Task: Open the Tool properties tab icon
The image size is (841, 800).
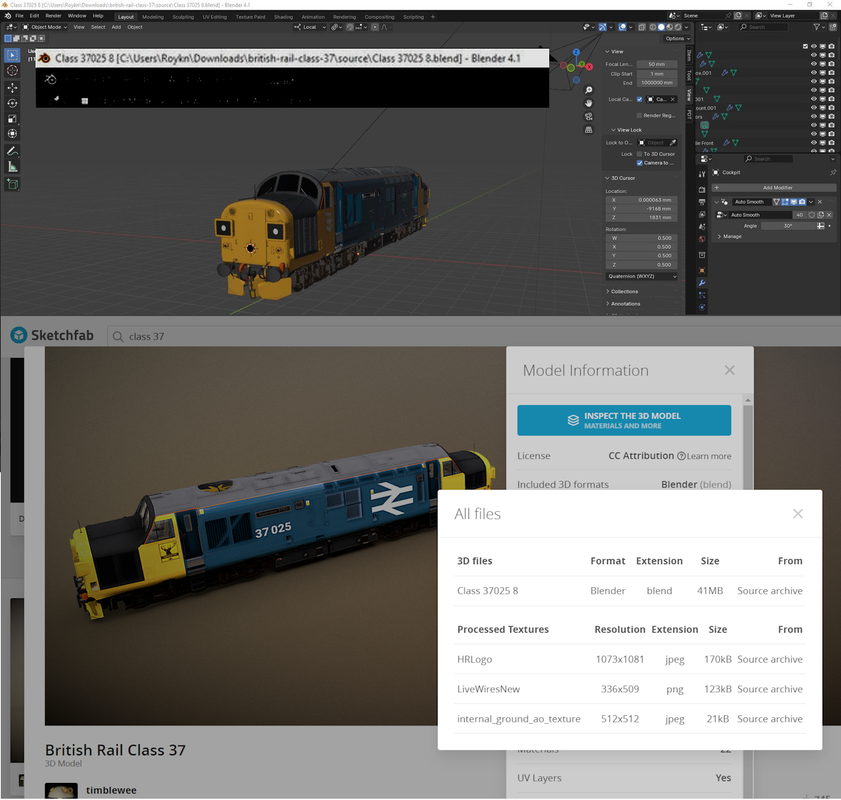Action: click(702, 174)
